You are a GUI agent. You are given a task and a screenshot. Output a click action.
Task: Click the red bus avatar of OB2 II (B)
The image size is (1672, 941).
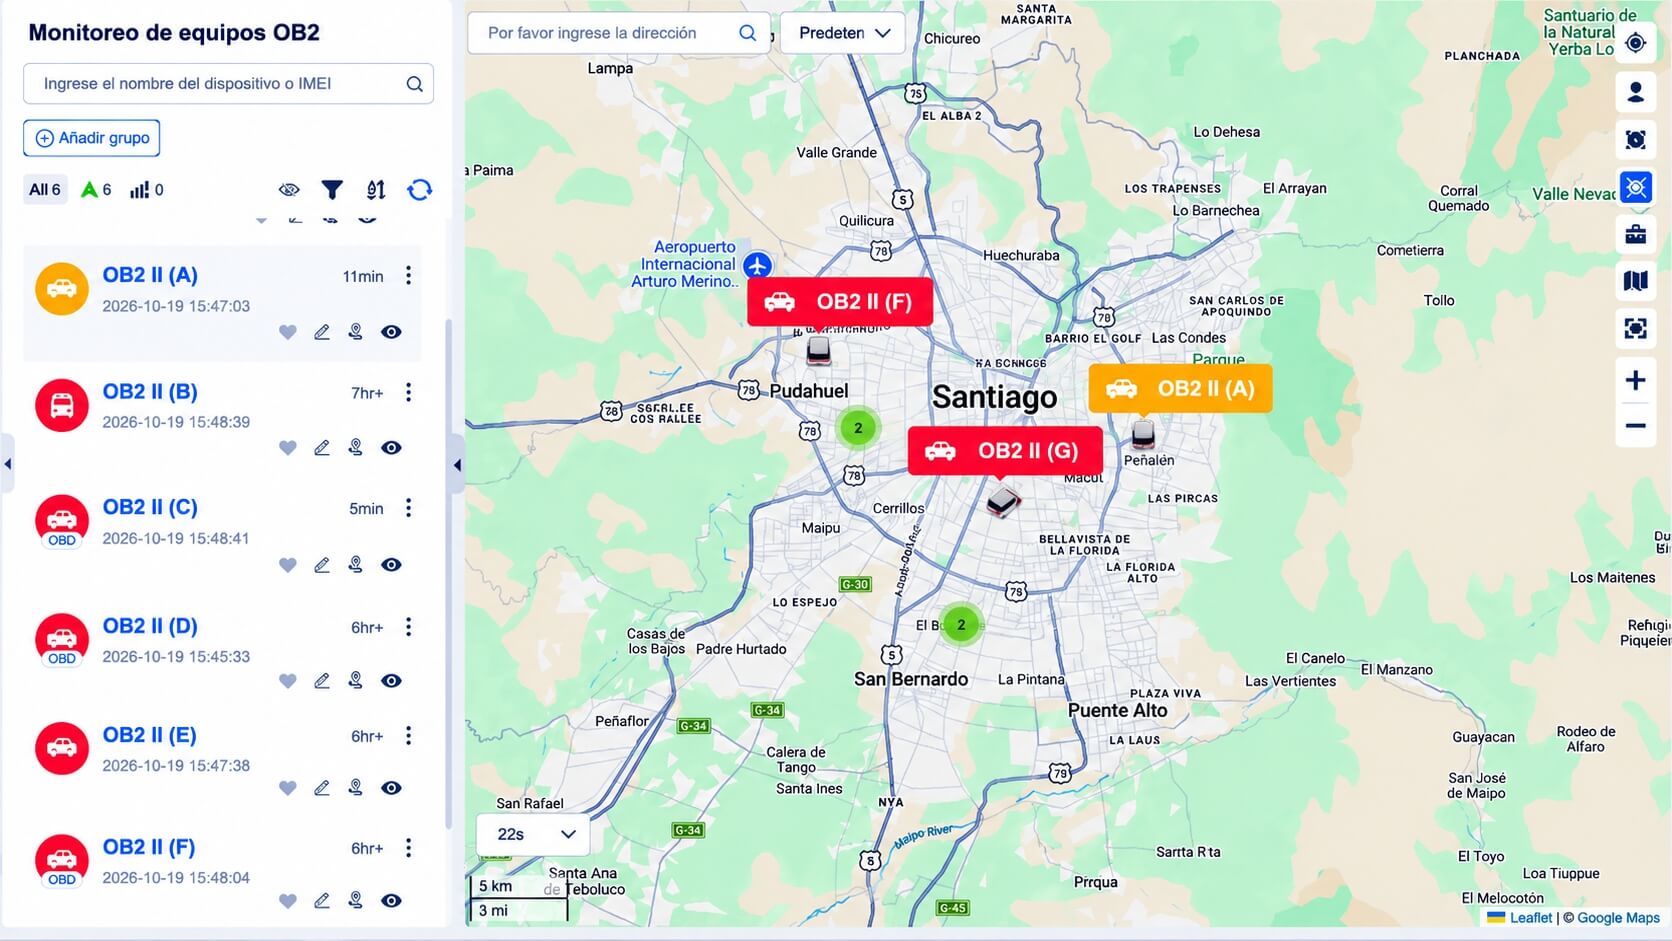(62, 405)
